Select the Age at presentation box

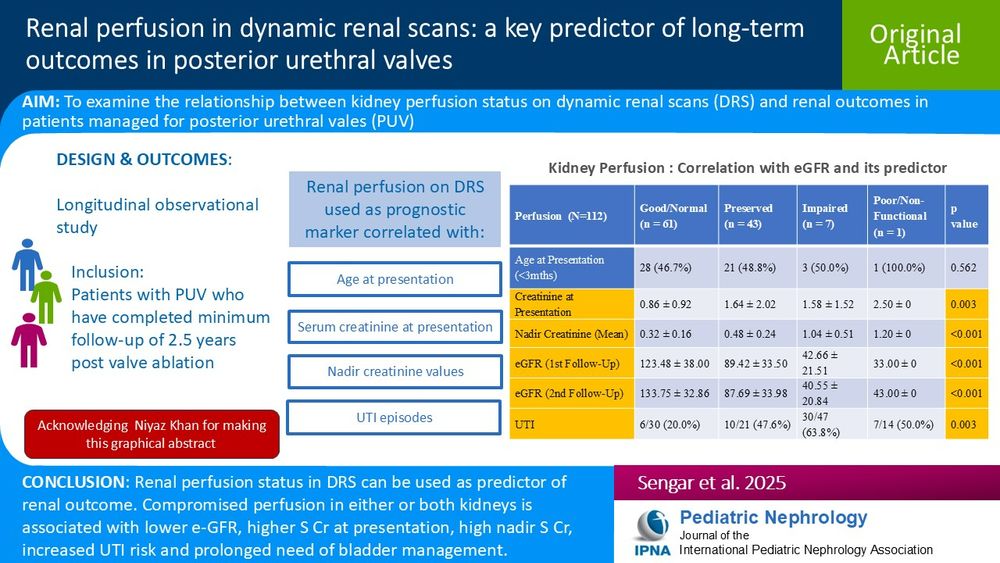point(395,279)
